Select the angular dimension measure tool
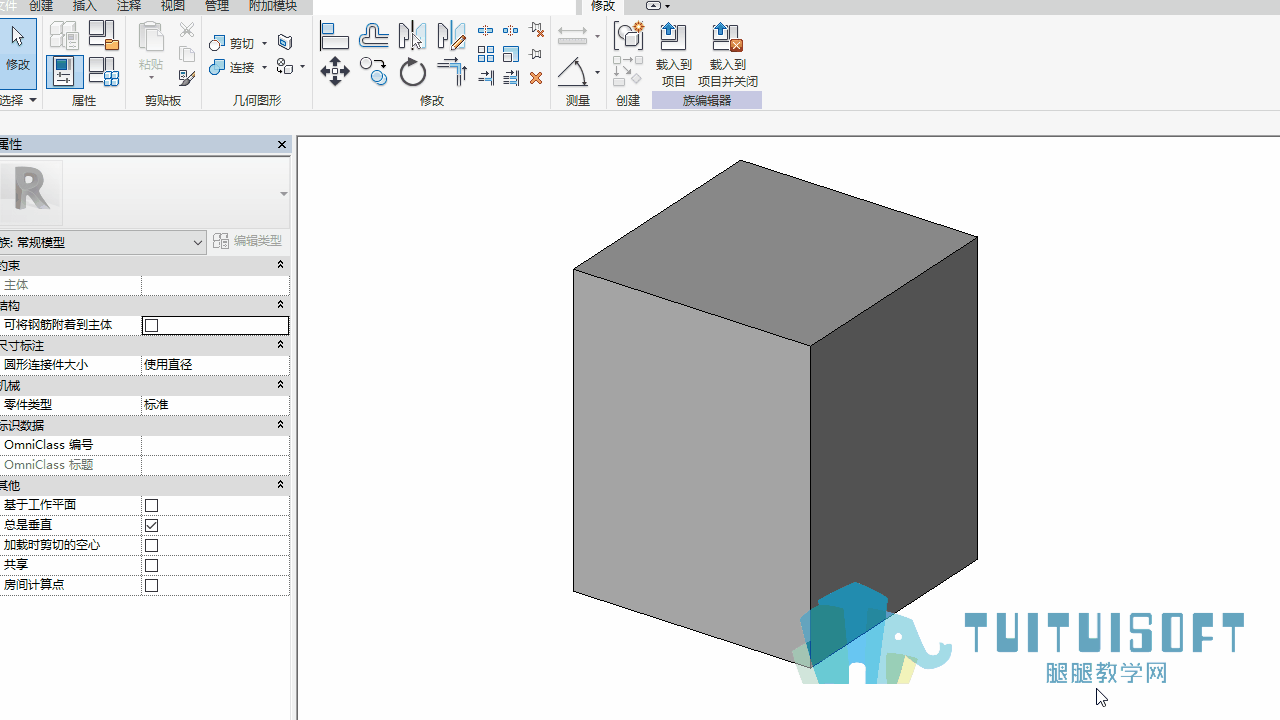The width and height of the screenshot is (1280, 720). point(573,72)
